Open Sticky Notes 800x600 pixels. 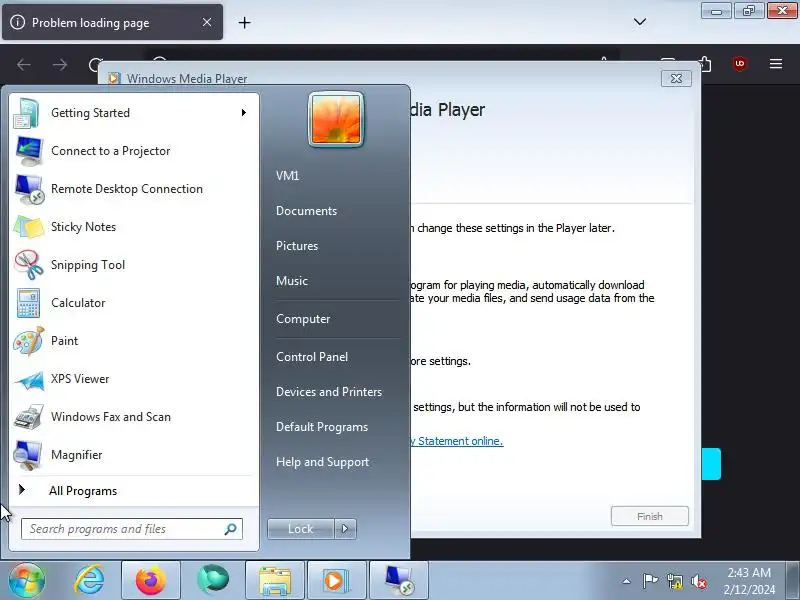[134, 227]
